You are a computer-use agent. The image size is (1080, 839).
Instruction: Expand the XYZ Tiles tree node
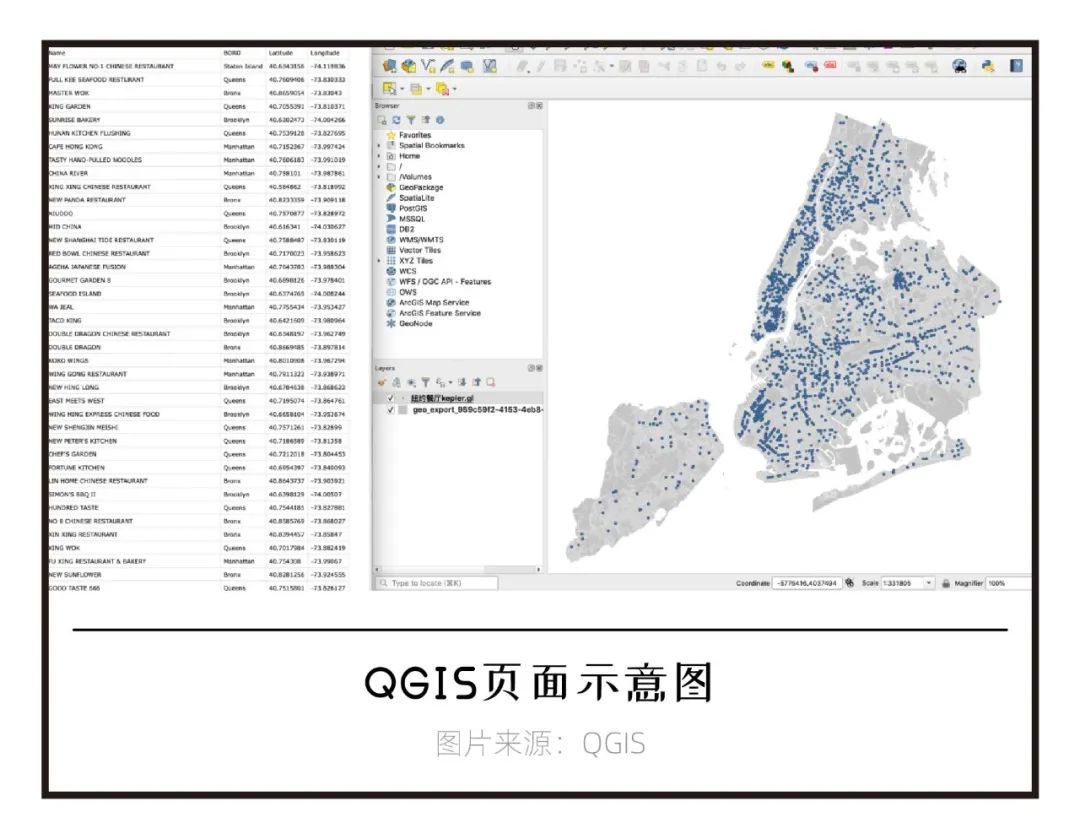pyautogui.click(x=379, y=261)
